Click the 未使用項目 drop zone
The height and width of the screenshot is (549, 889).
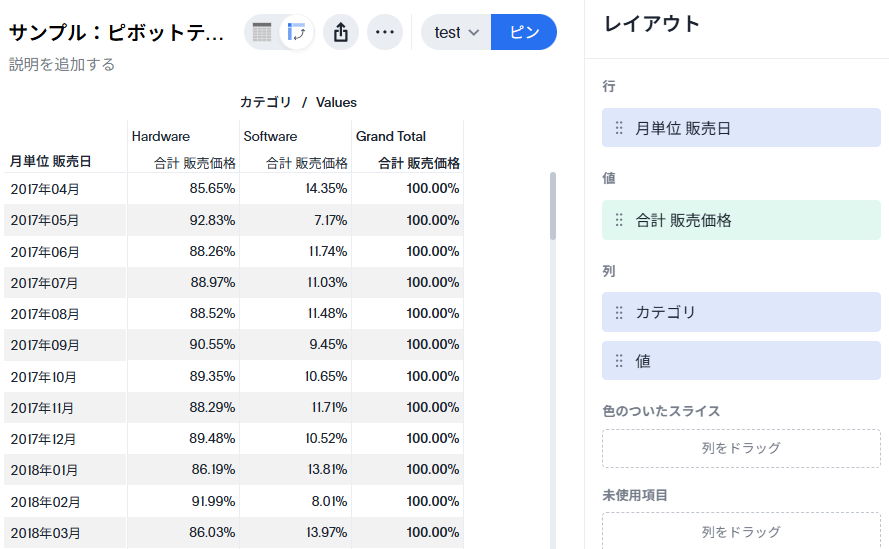pos(741,531)
